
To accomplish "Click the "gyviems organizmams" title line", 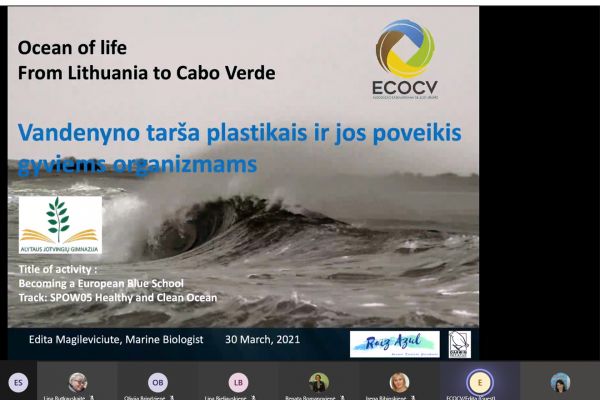I will (137, 165).
